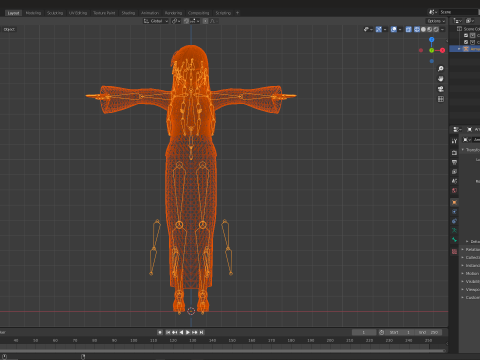
Task: Toggle auto keying record button
Action: [160, 332]
